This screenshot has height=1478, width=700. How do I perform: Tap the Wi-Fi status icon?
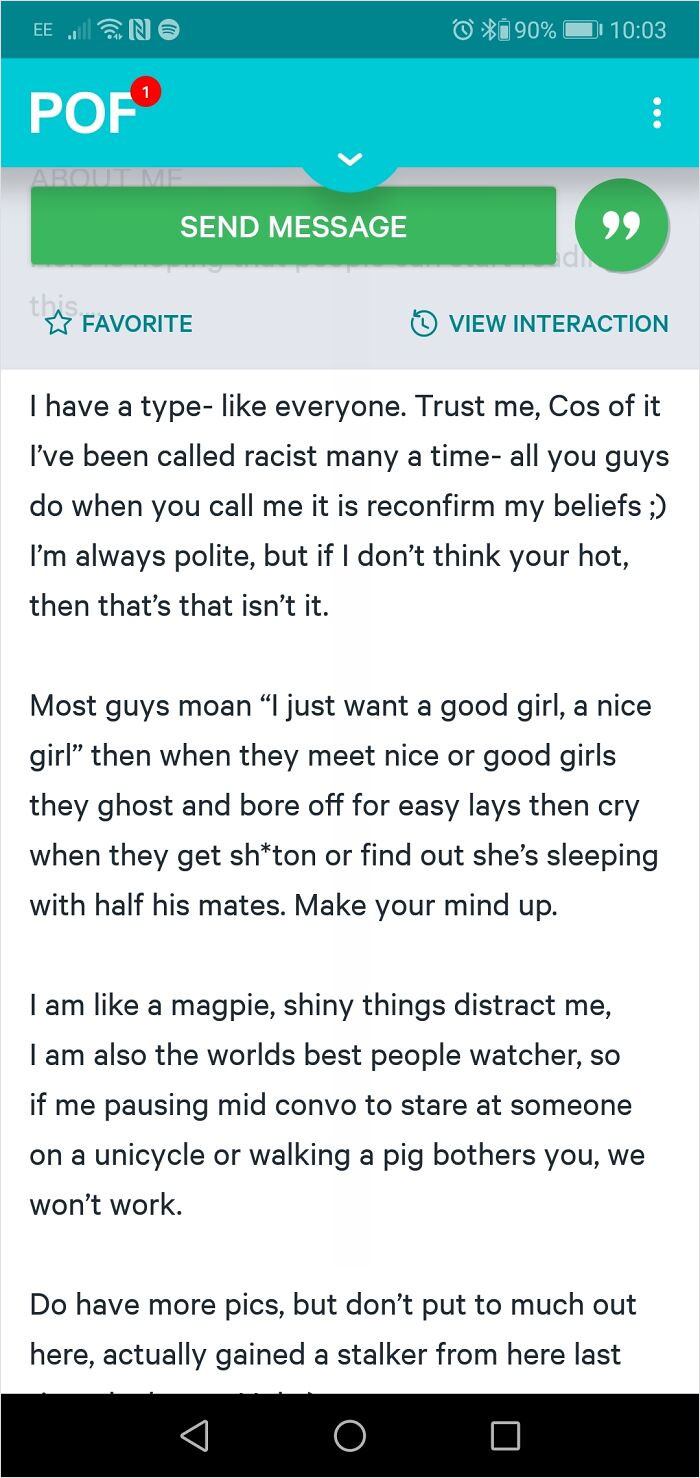[109, 30]
